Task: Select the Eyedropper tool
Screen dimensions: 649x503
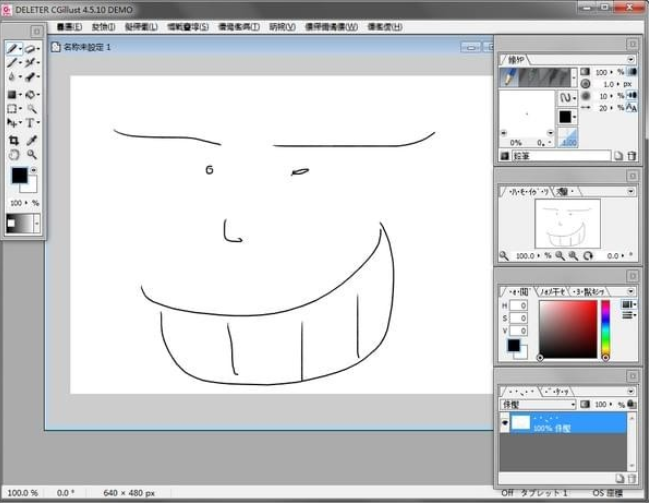Action: tap(31, 141)
